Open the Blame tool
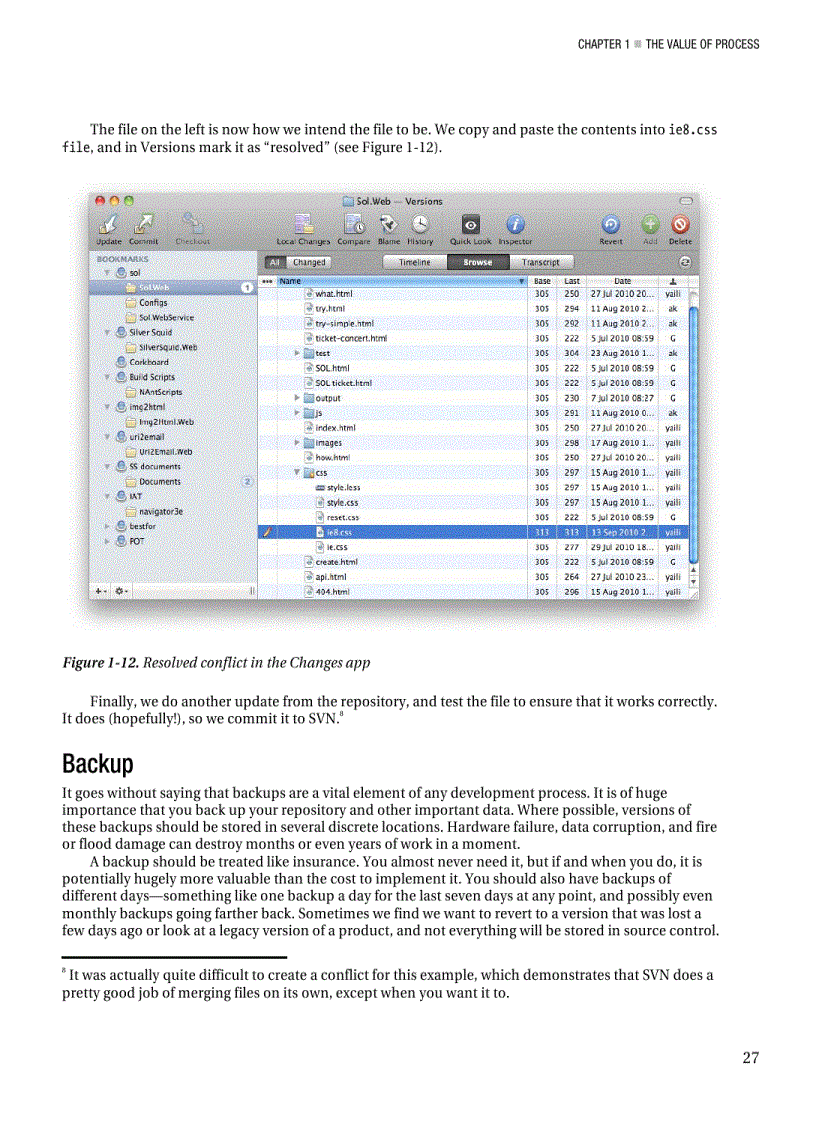816x1123 pixels. click(x=388, y=224)
